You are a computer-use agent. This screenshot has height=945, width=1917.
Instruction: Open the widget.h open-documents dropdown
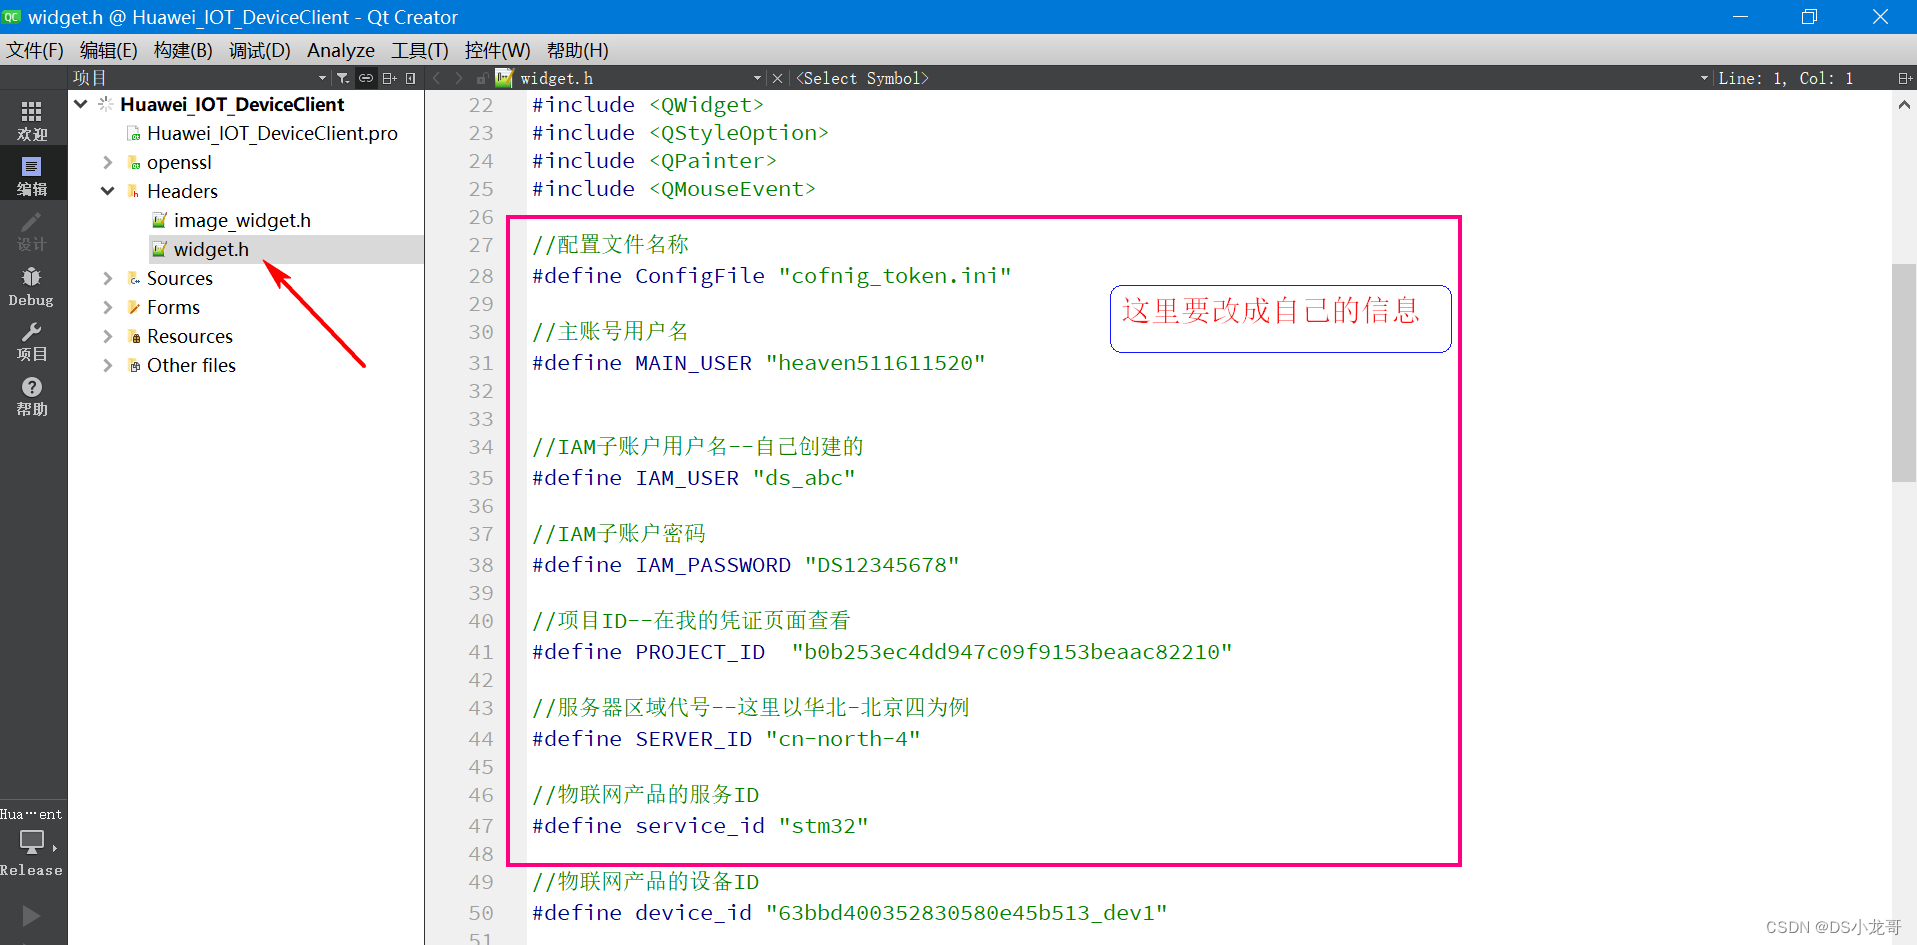click(757, 78)
